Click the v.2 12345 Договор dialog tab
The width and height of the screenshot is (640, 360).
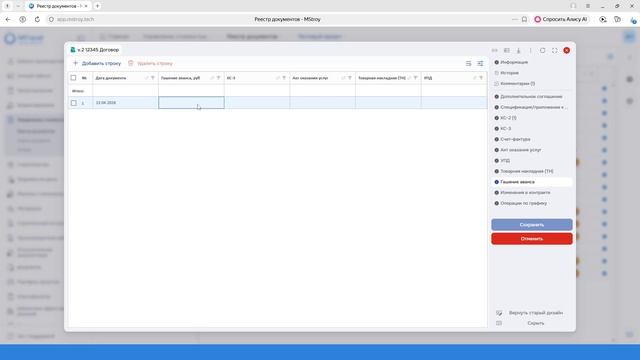point(95,50)
